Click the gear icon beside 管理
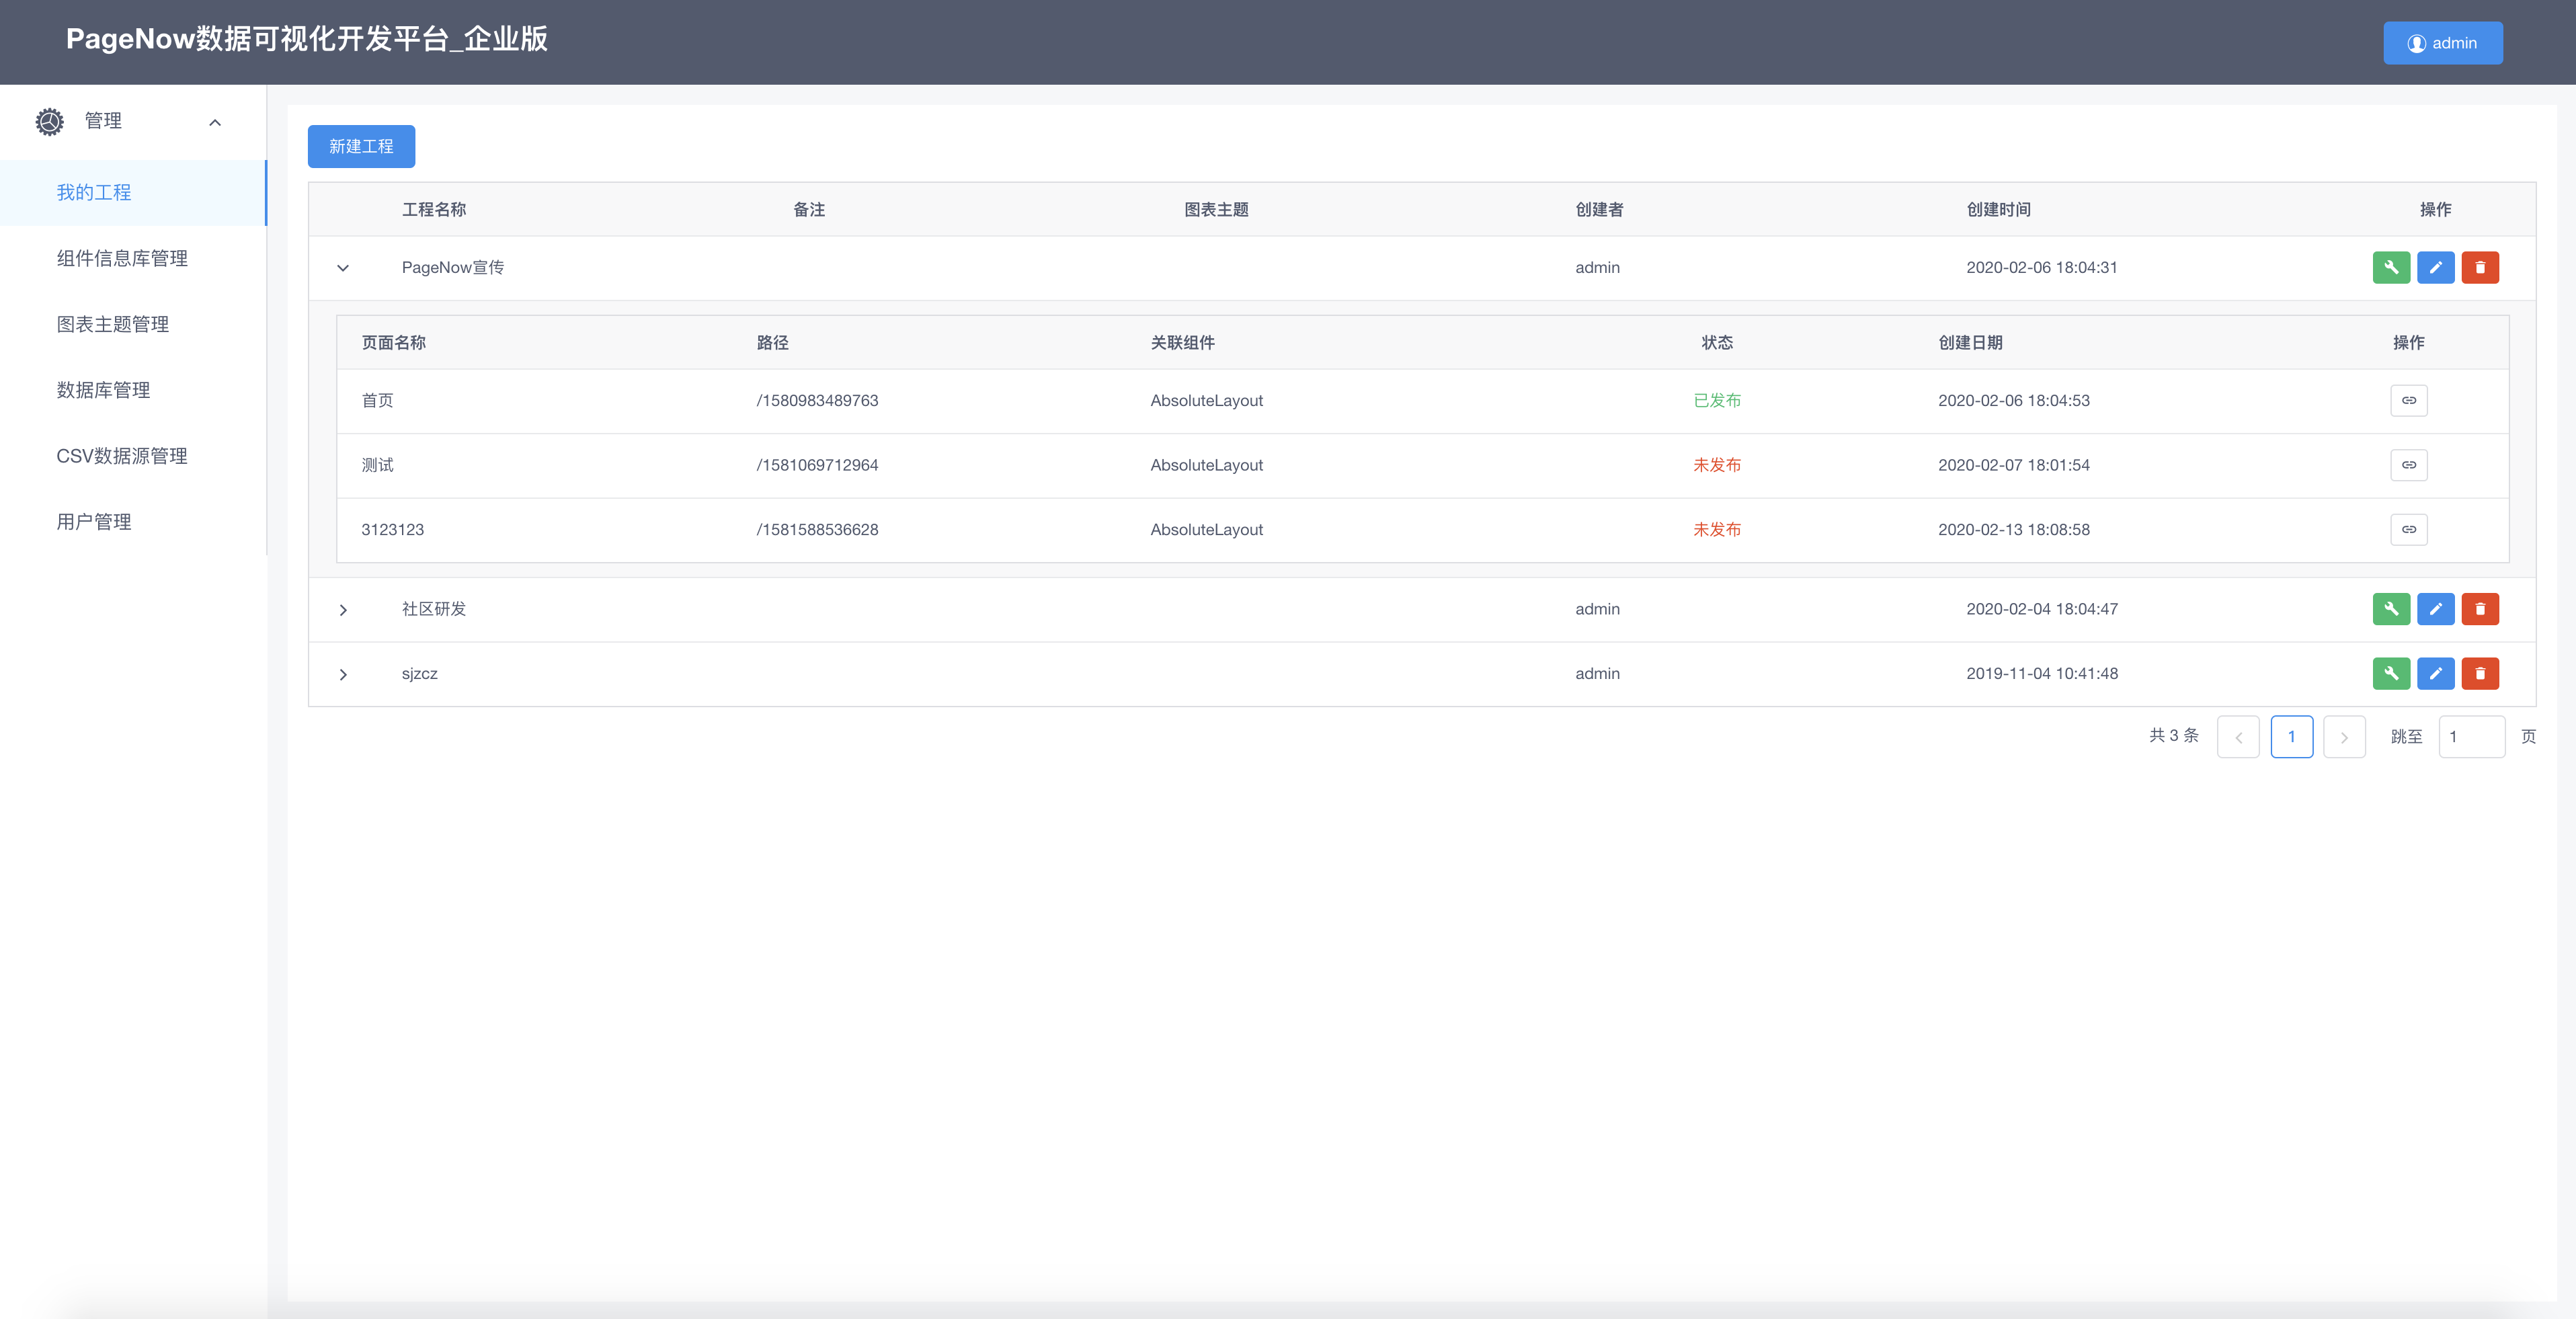 click(49, 121)
